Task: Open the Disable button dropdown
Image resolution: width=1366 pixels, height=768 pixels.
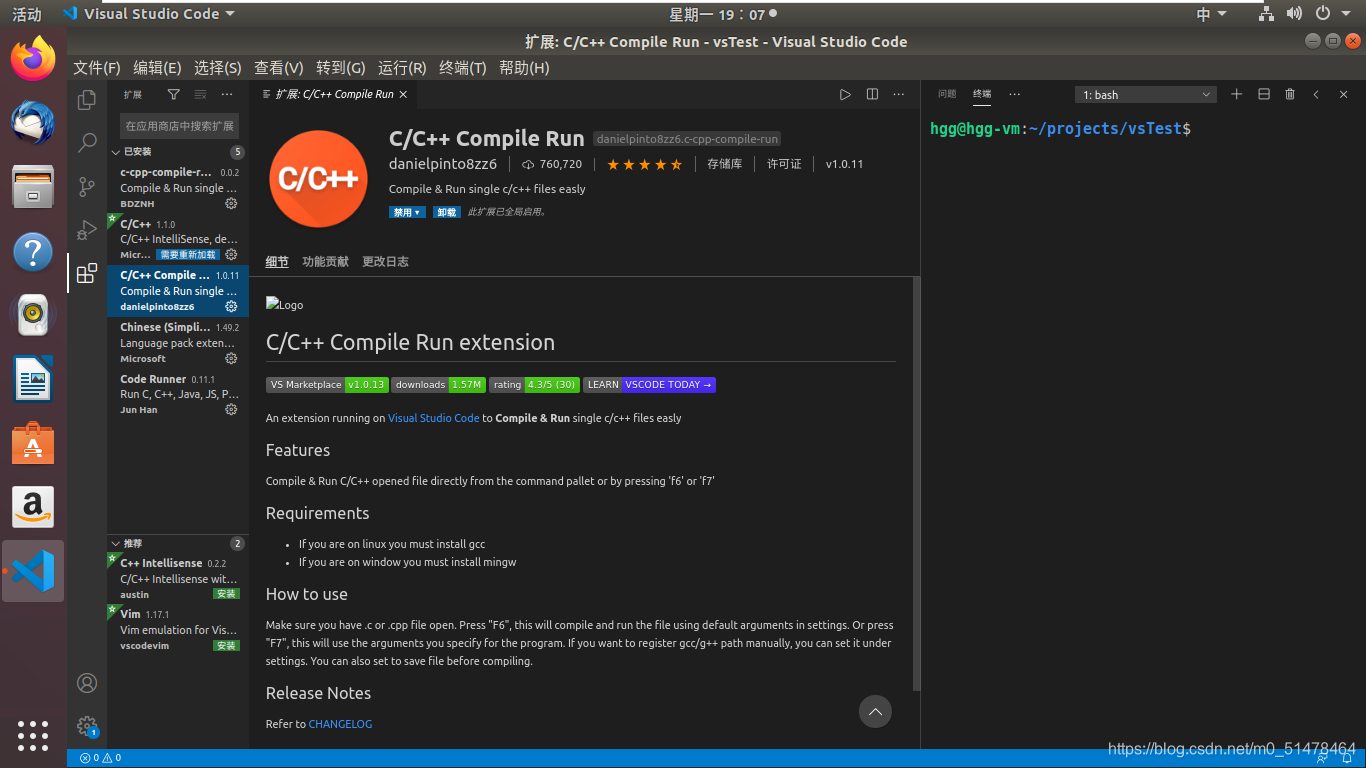Action: tap(407, 212)
